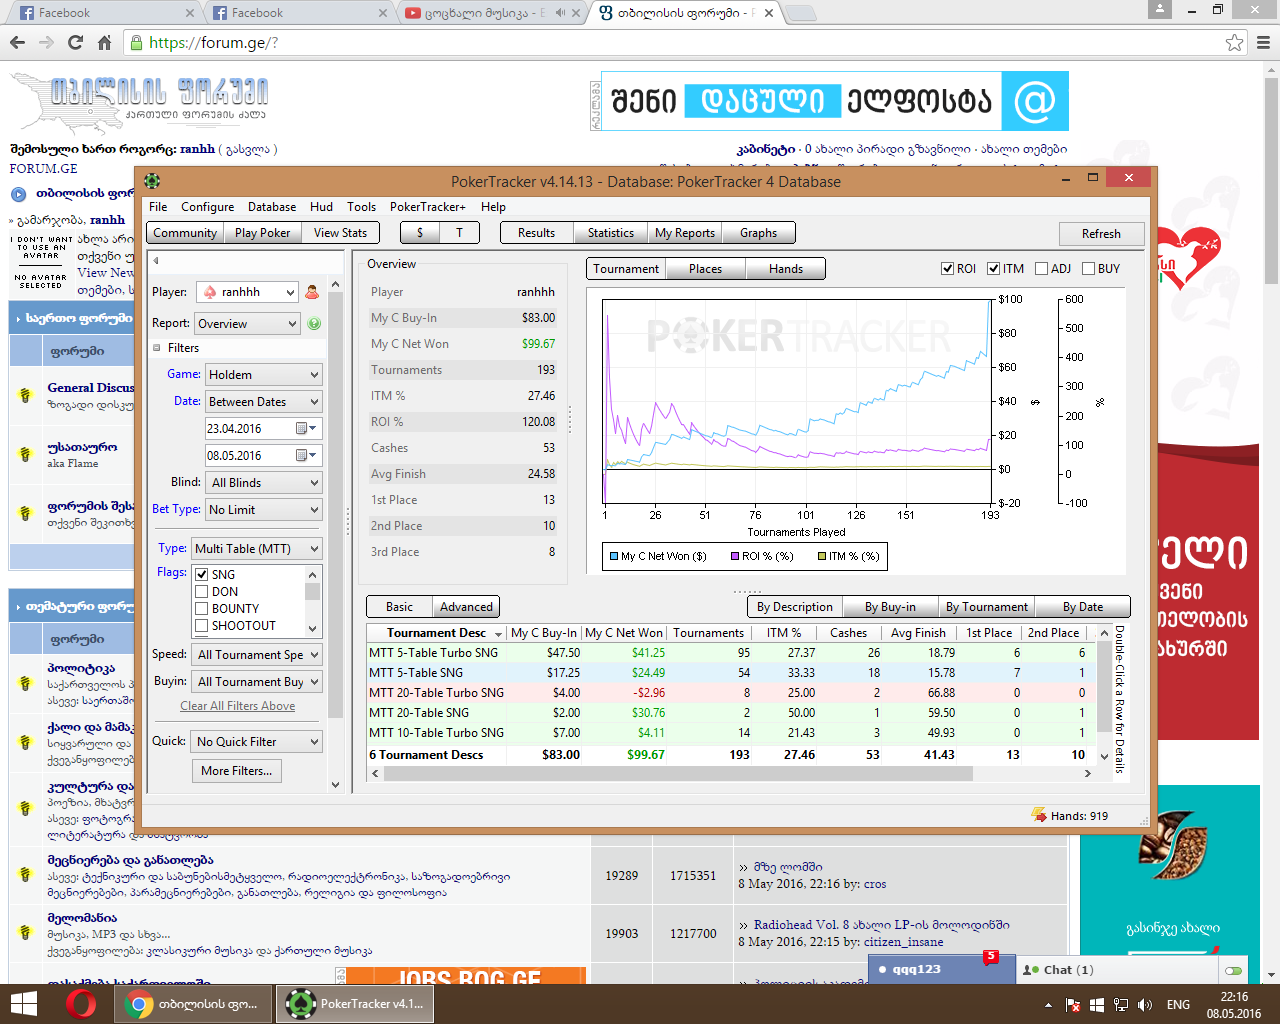Show hidden system tray icons
Viewport: 1280px width, 1024px height.
[1048, 1005]
